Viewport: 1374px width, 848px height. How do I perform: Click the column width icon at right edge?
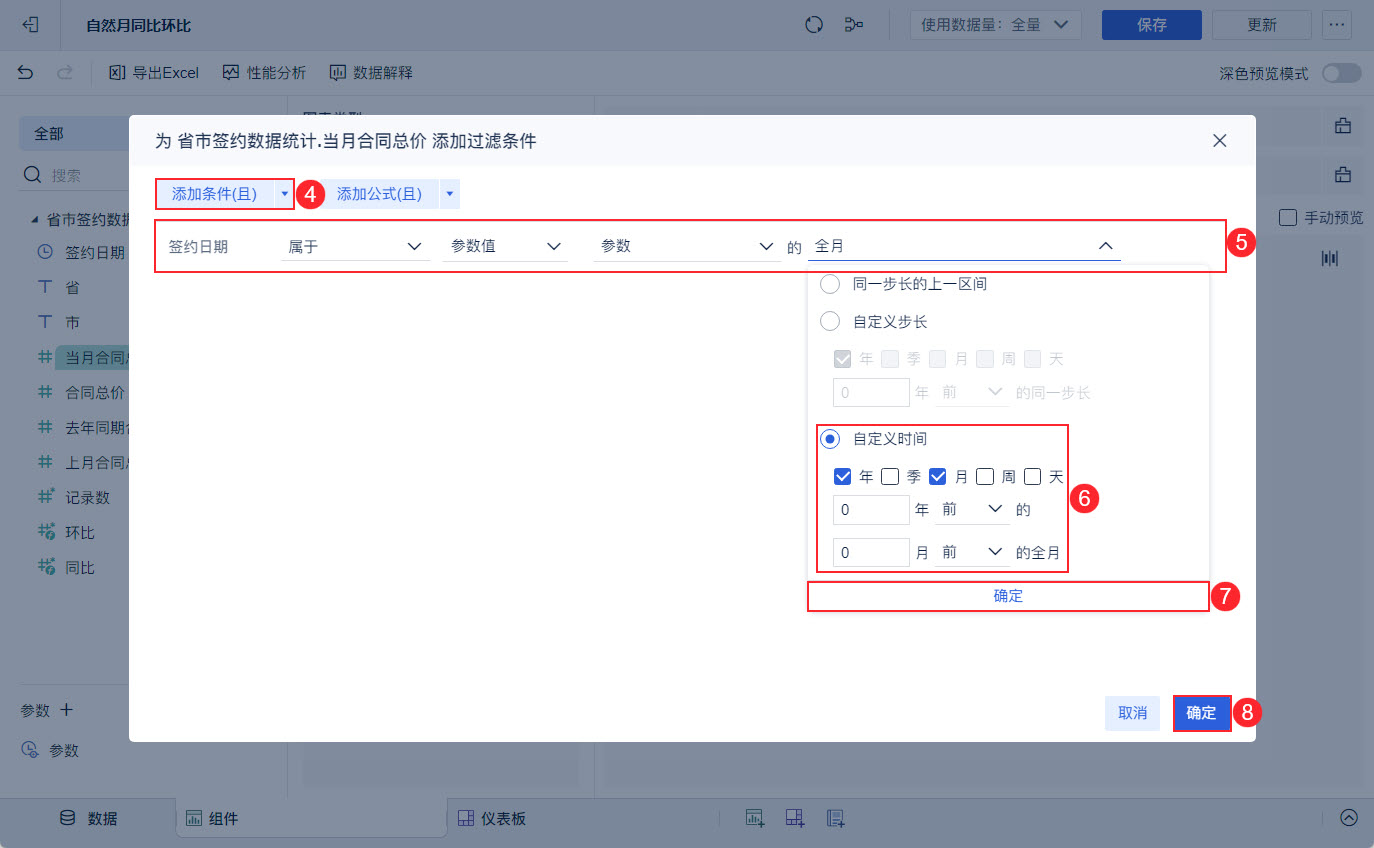(1329, 258)
